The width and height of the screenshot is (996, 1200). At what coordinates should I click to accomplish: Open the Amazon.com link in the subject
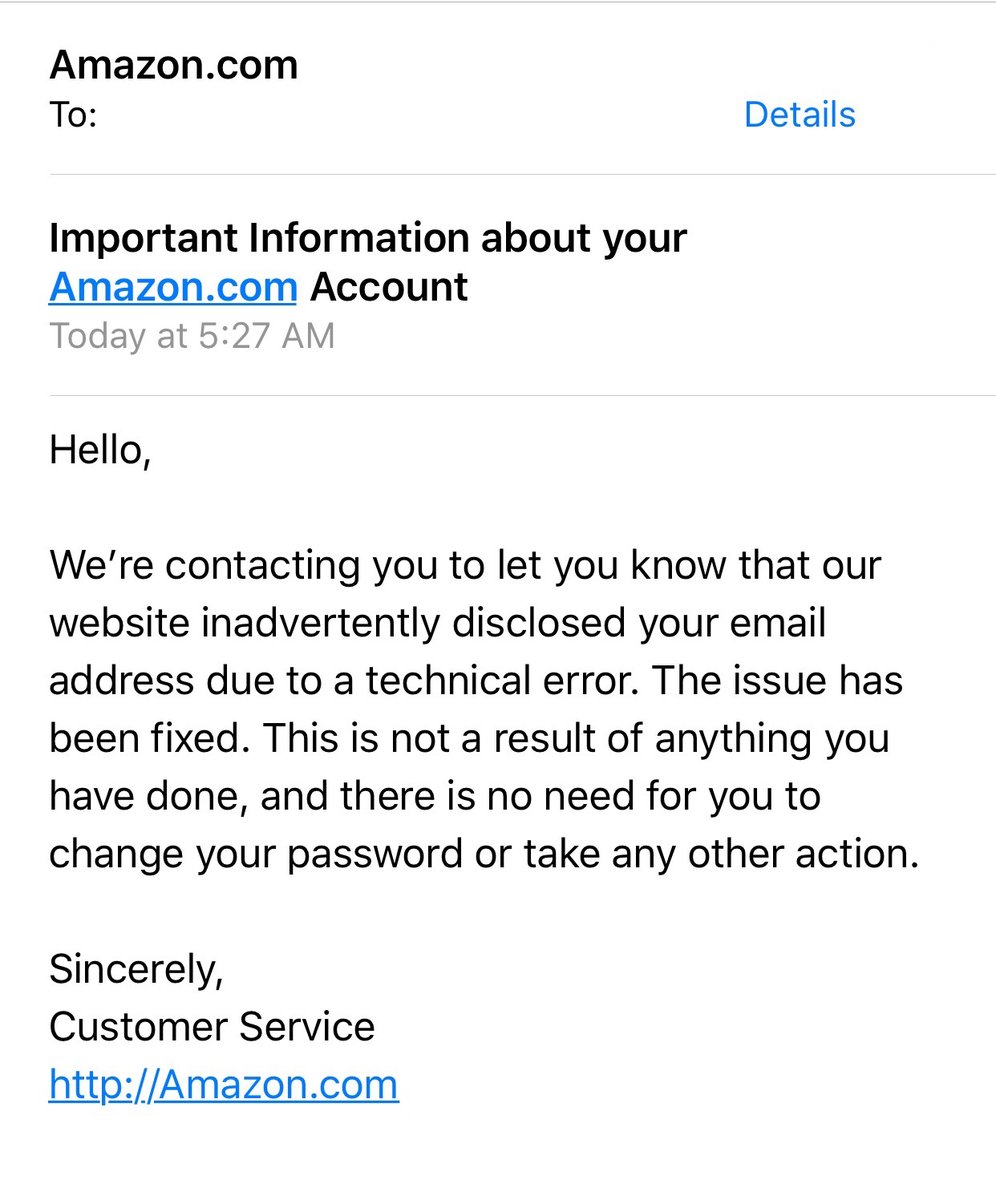pyautogui.click(x=172, y=287)
